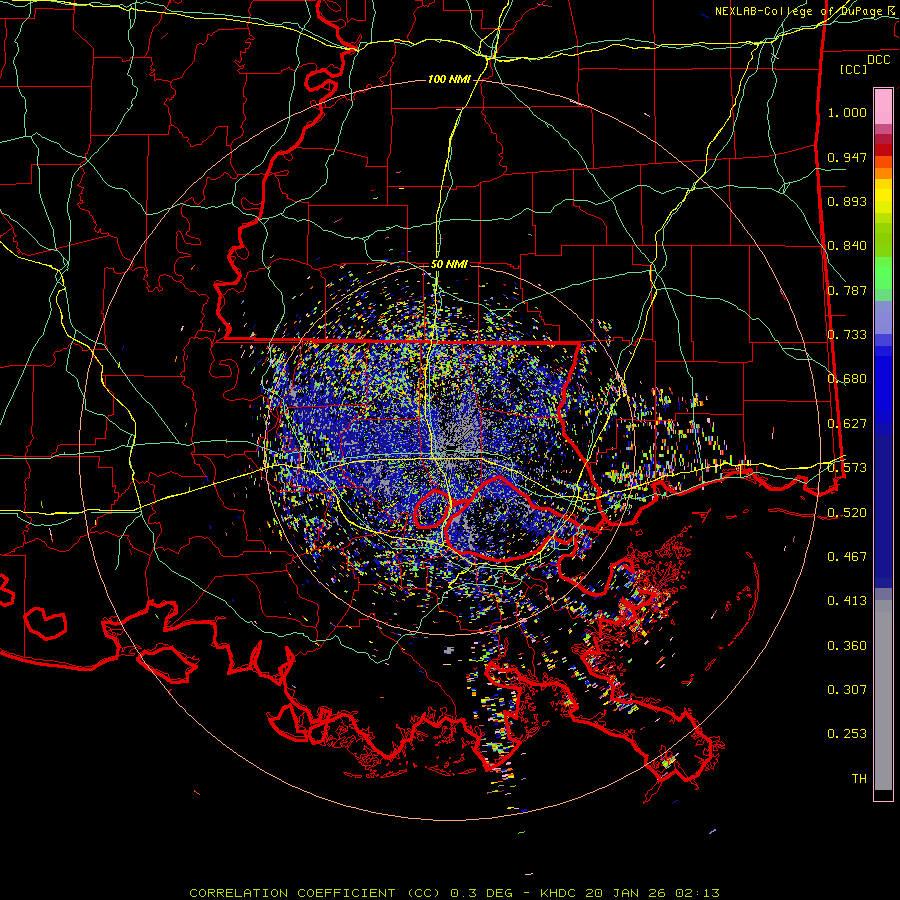Select the 0.573 scale value
The height and width of the screenshot is (900, 900).
coord(847,468)
